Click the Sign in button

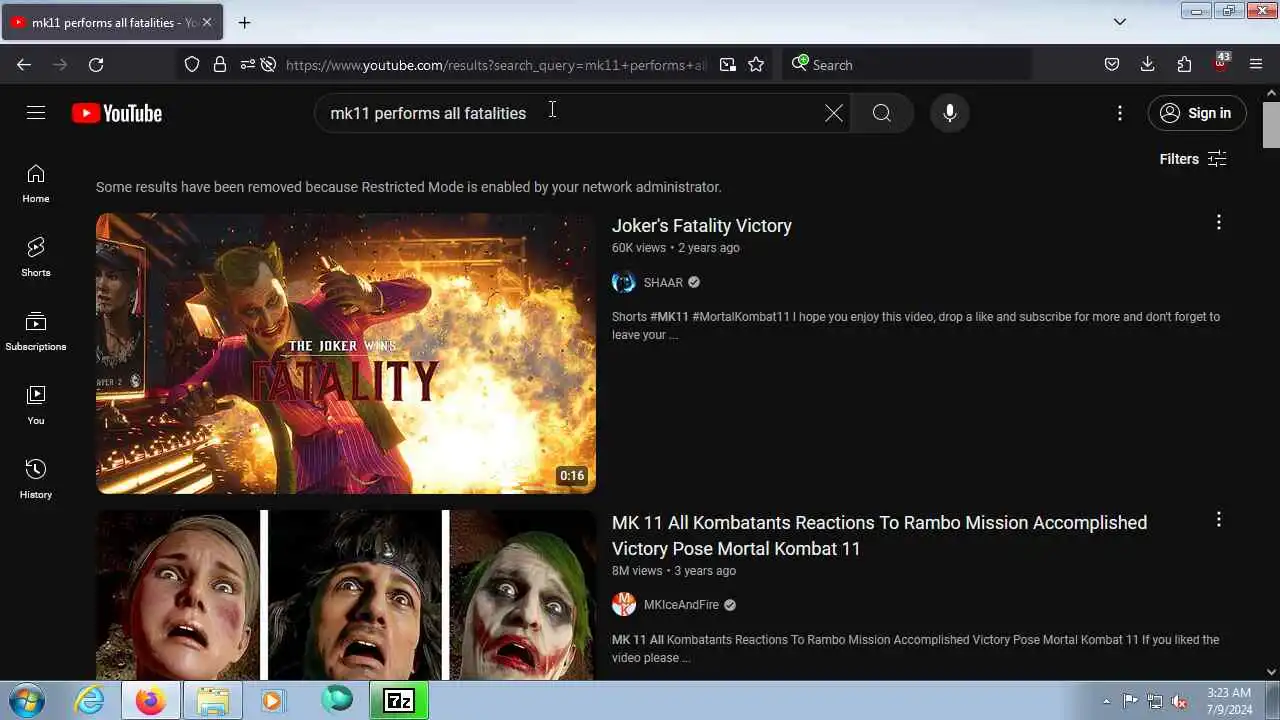coord(1197,113)
